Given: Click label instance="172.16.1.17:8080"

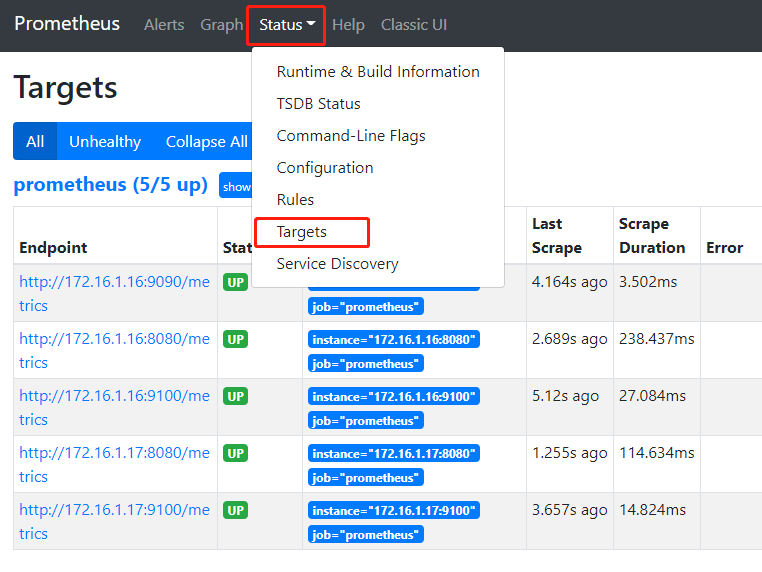Looking at the screenshot, I should [394, 453].
